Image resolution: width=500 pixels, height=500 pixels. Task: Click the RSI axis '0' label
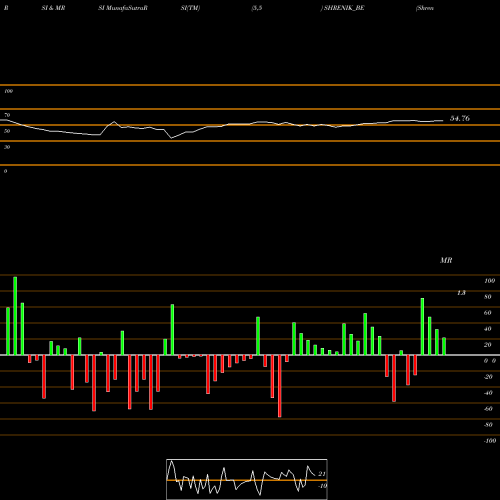[5, 171]
